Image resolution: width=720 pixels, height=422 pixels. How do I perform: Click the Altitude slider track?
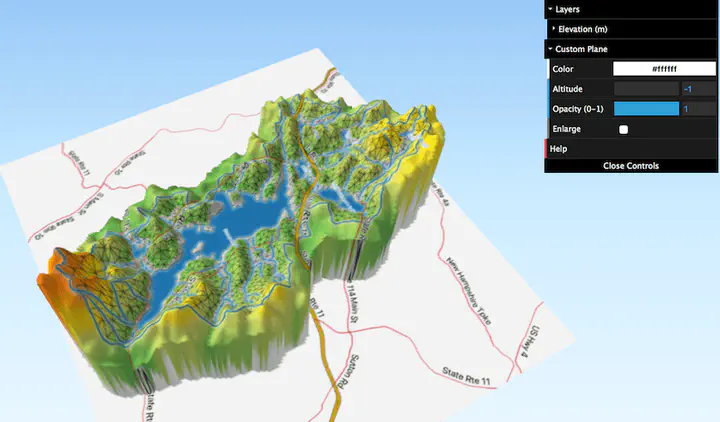[645, 89]
